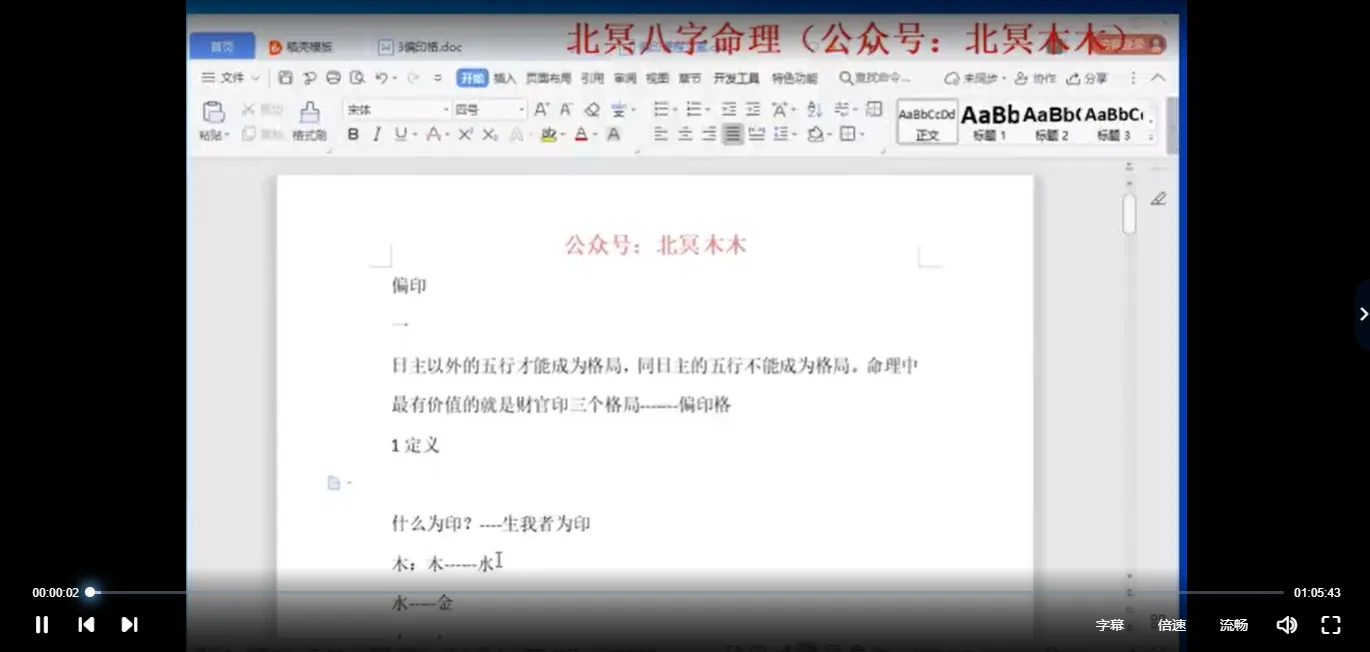Click the Increase Font Size A+ icon

click(x=541, y=109)
